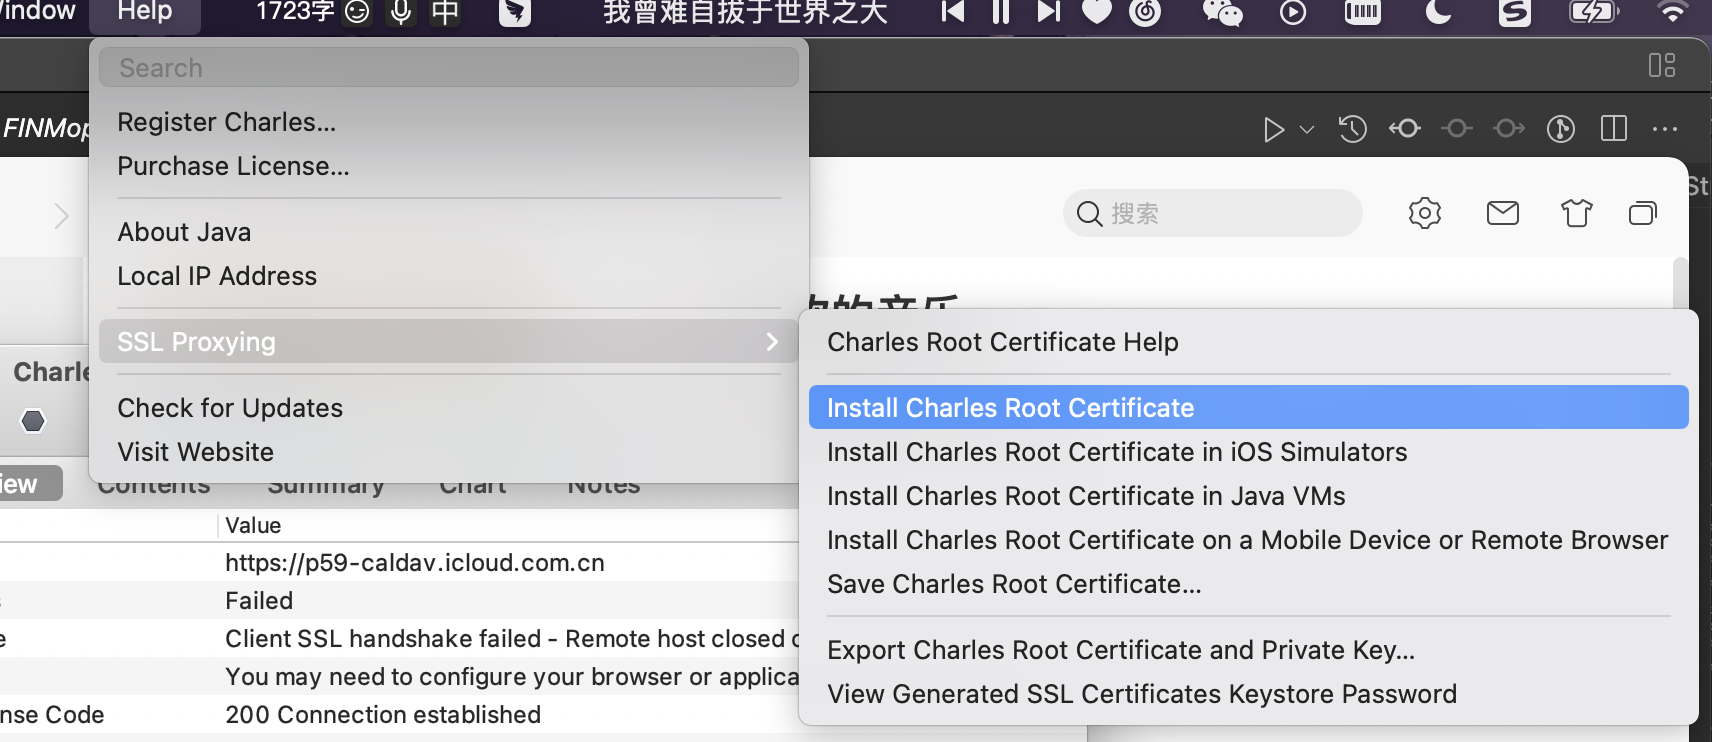Skip to previous track in menu bar
Image resolution: width=1712 pixels, height=742 pixels.
tap(953, 12)
